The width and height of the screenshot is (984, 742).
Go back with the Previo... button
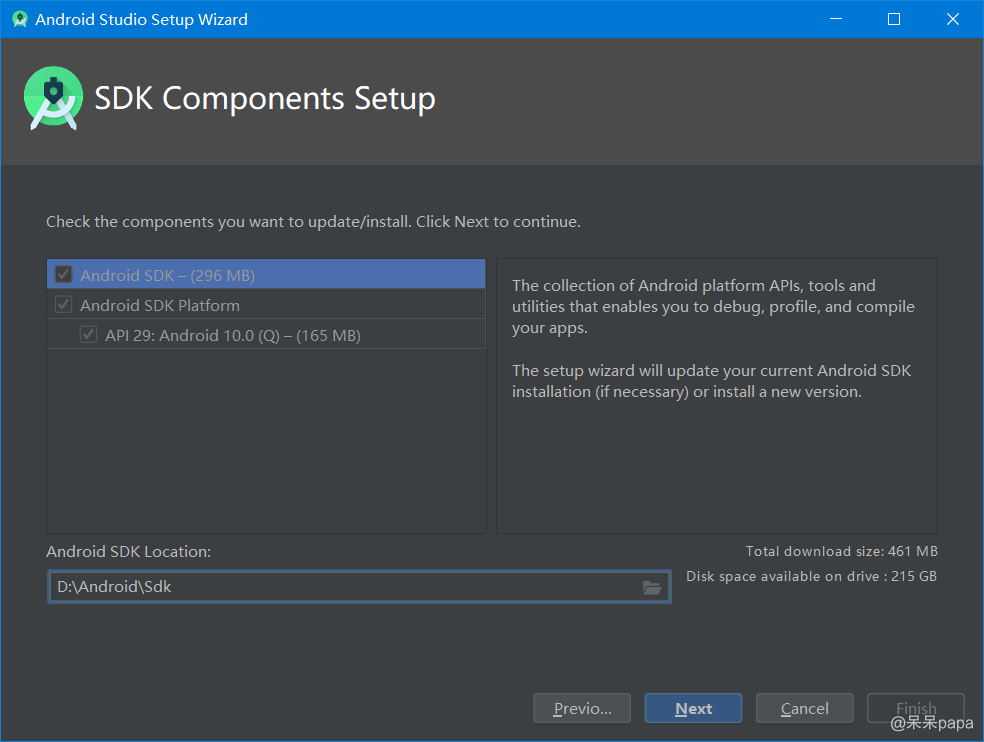(x=582, y=709)
